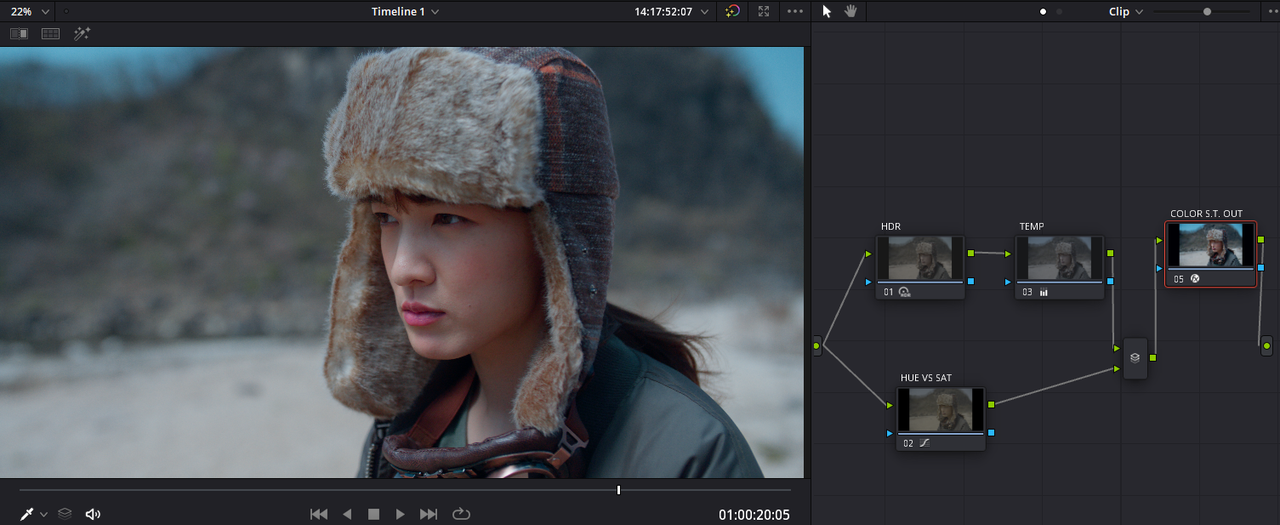
Task: Toggle split screen viewer mode
Action: click(50, 33)
